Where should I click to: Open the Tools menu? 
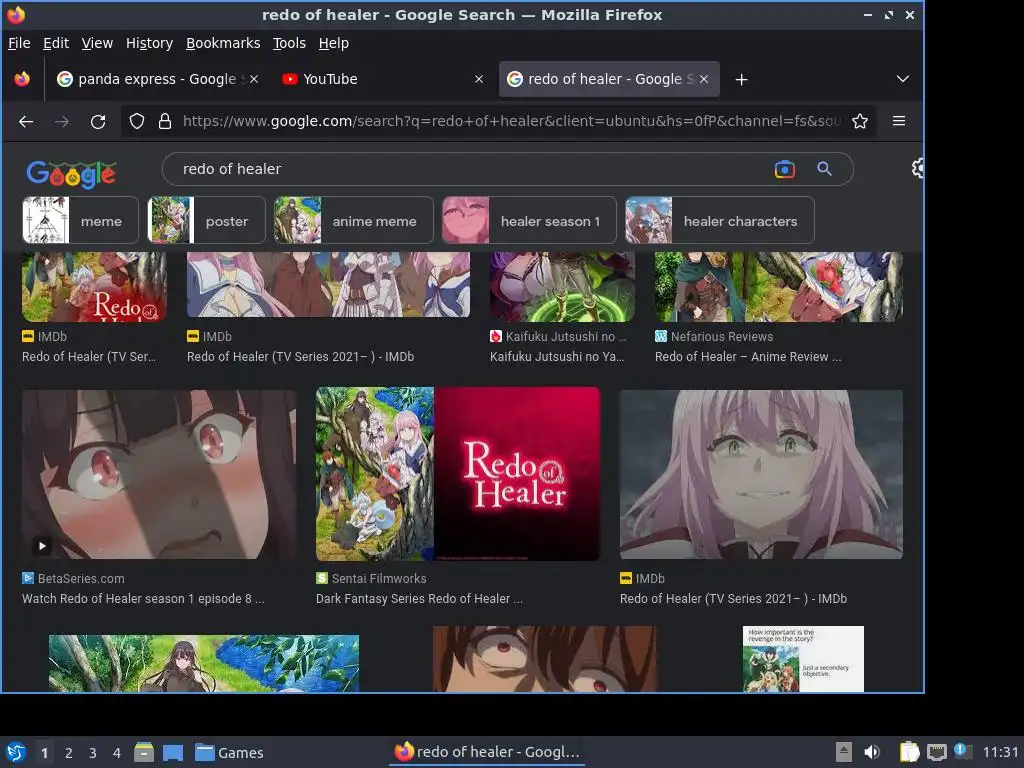click(289, 43)
